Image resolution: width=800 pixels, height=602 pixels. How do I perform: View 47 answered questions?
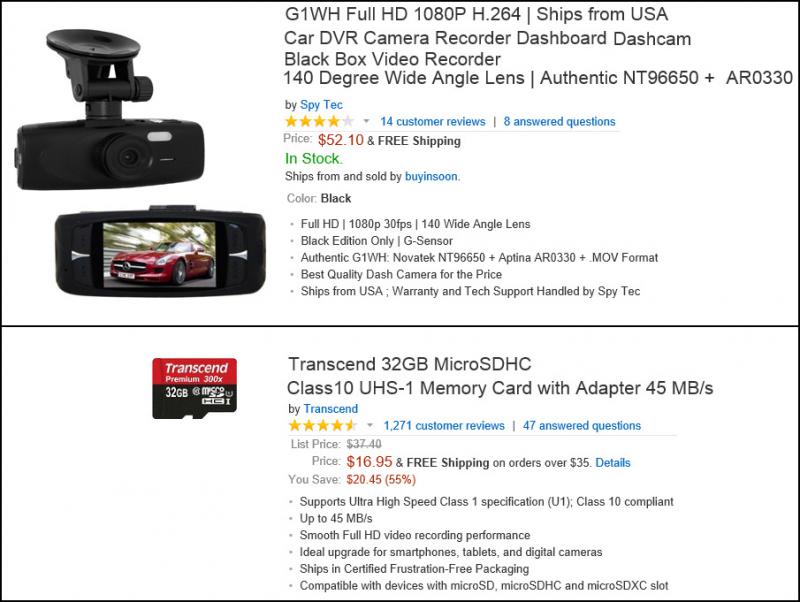(x=582, y=425)
